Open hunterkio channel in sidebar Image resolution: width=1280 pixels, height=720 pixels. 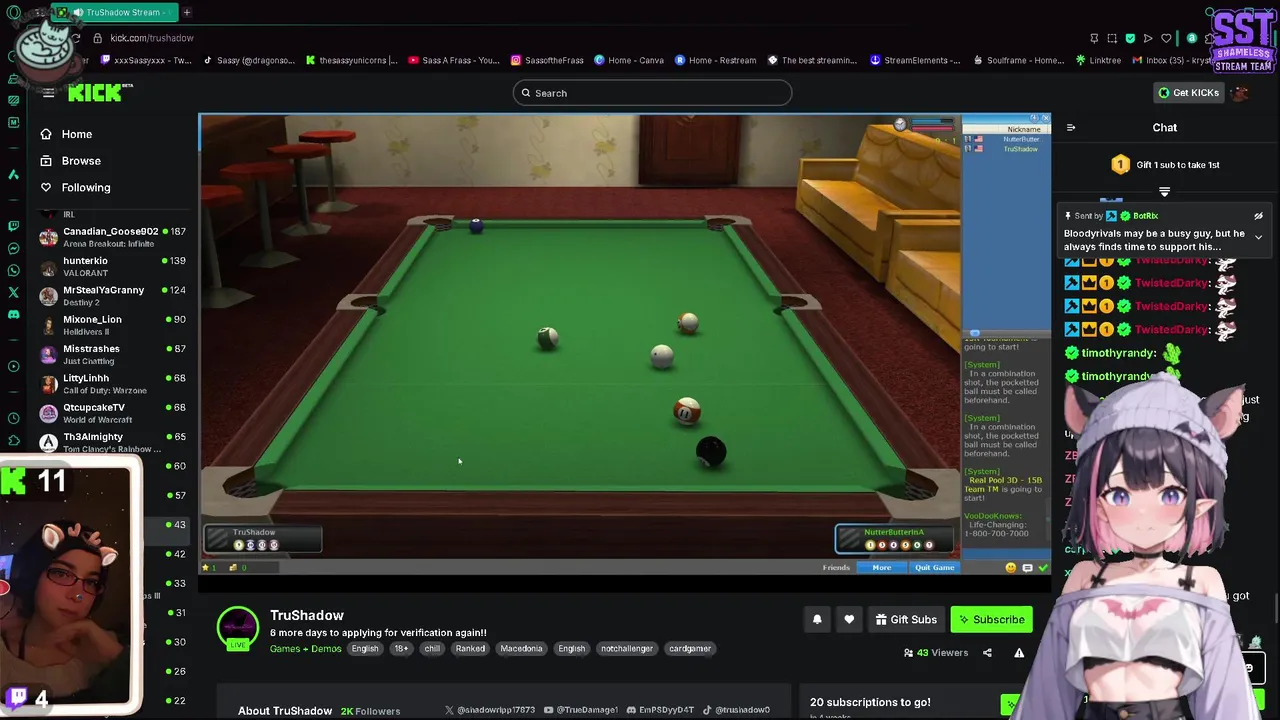112,266
